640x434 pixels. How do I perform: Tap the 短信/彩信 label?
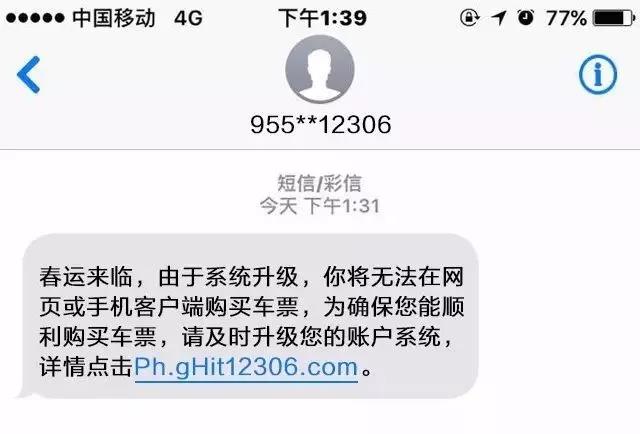click(x=320, y=183)
